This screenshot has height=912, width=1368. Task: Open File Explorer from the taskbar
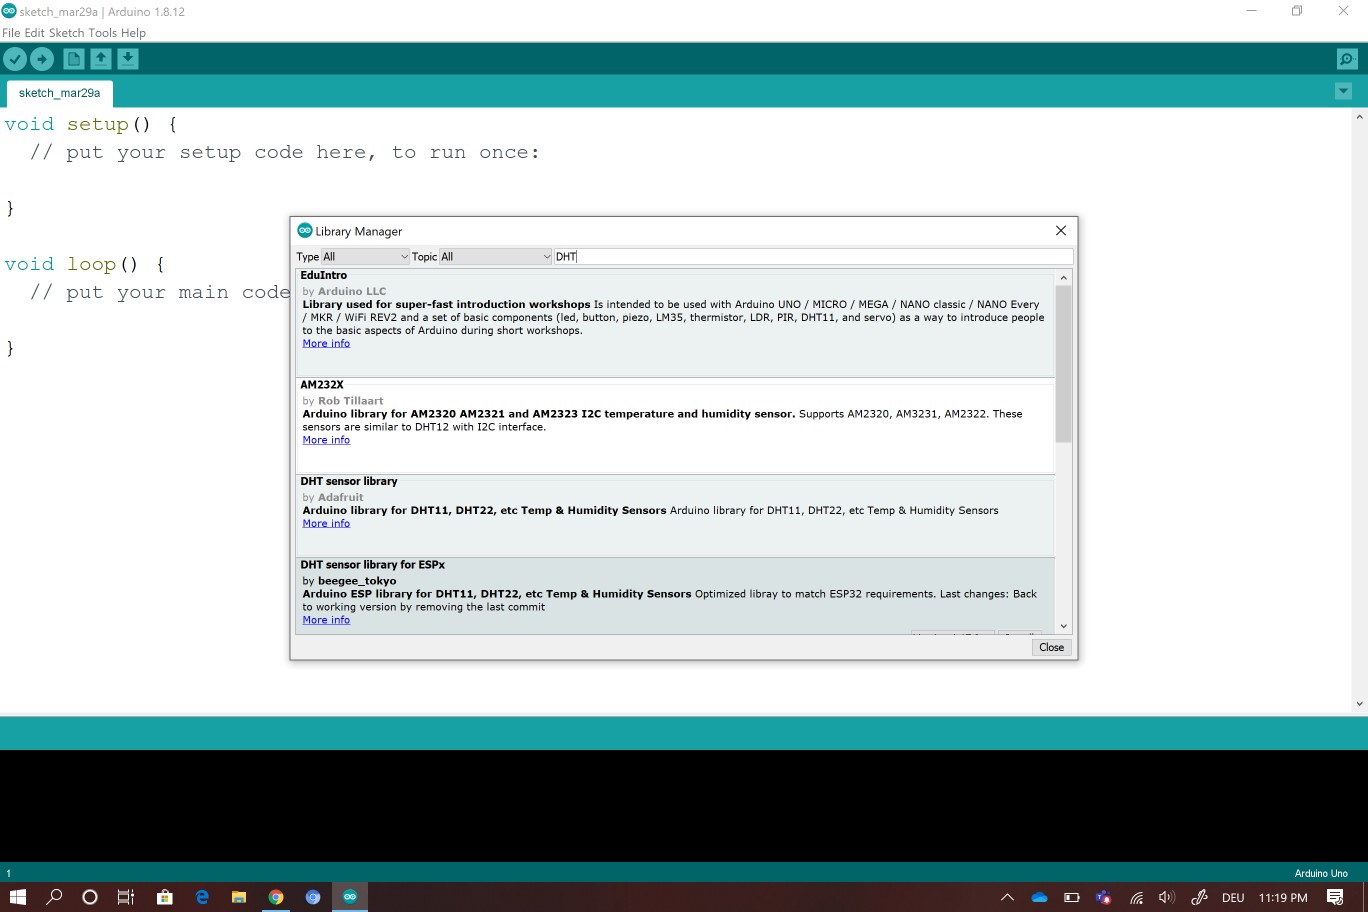(x=239, y=897)
